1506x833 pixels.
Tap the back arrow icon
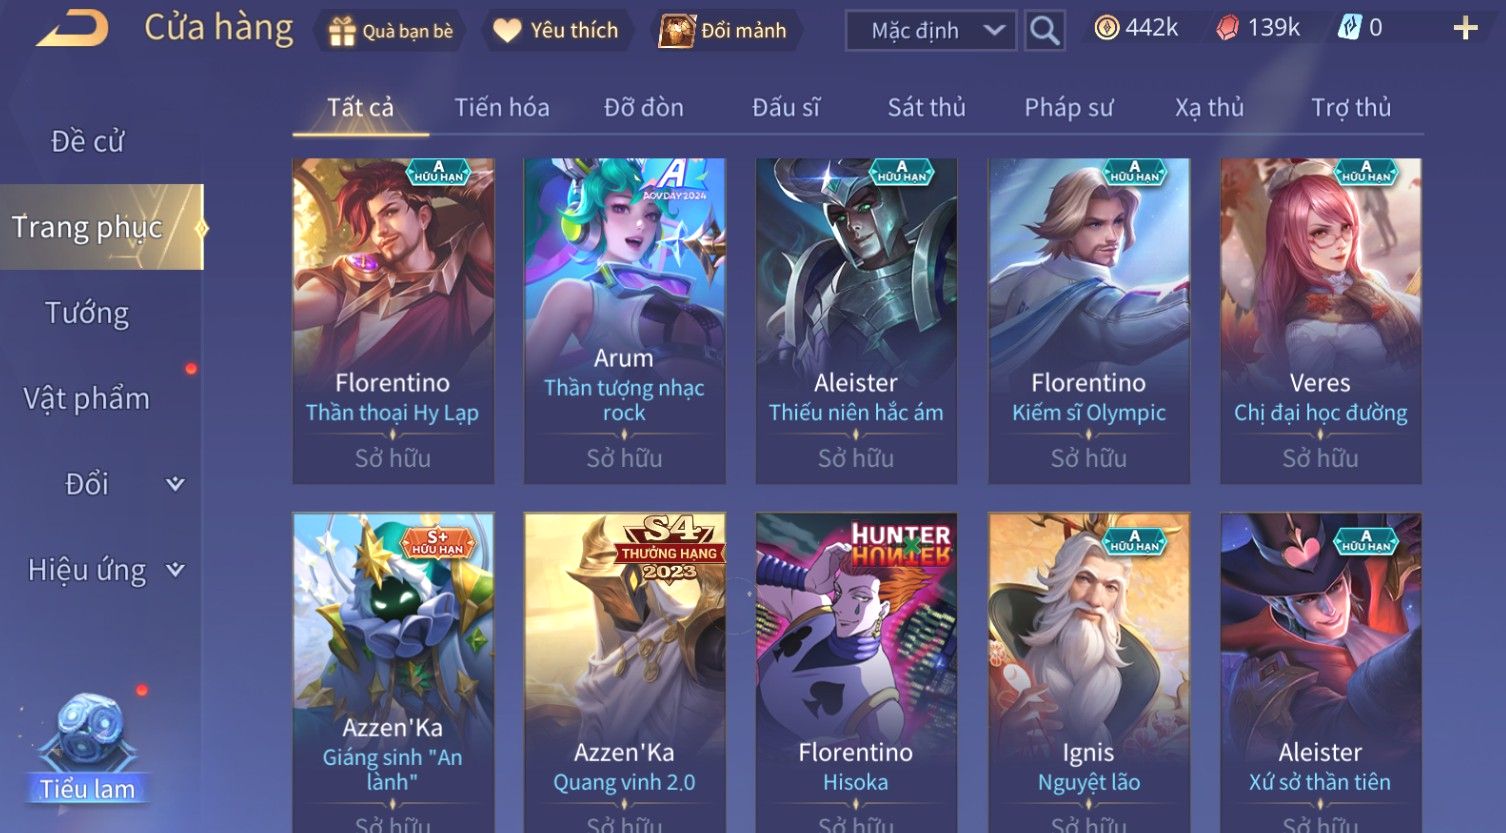click(72, 28)
